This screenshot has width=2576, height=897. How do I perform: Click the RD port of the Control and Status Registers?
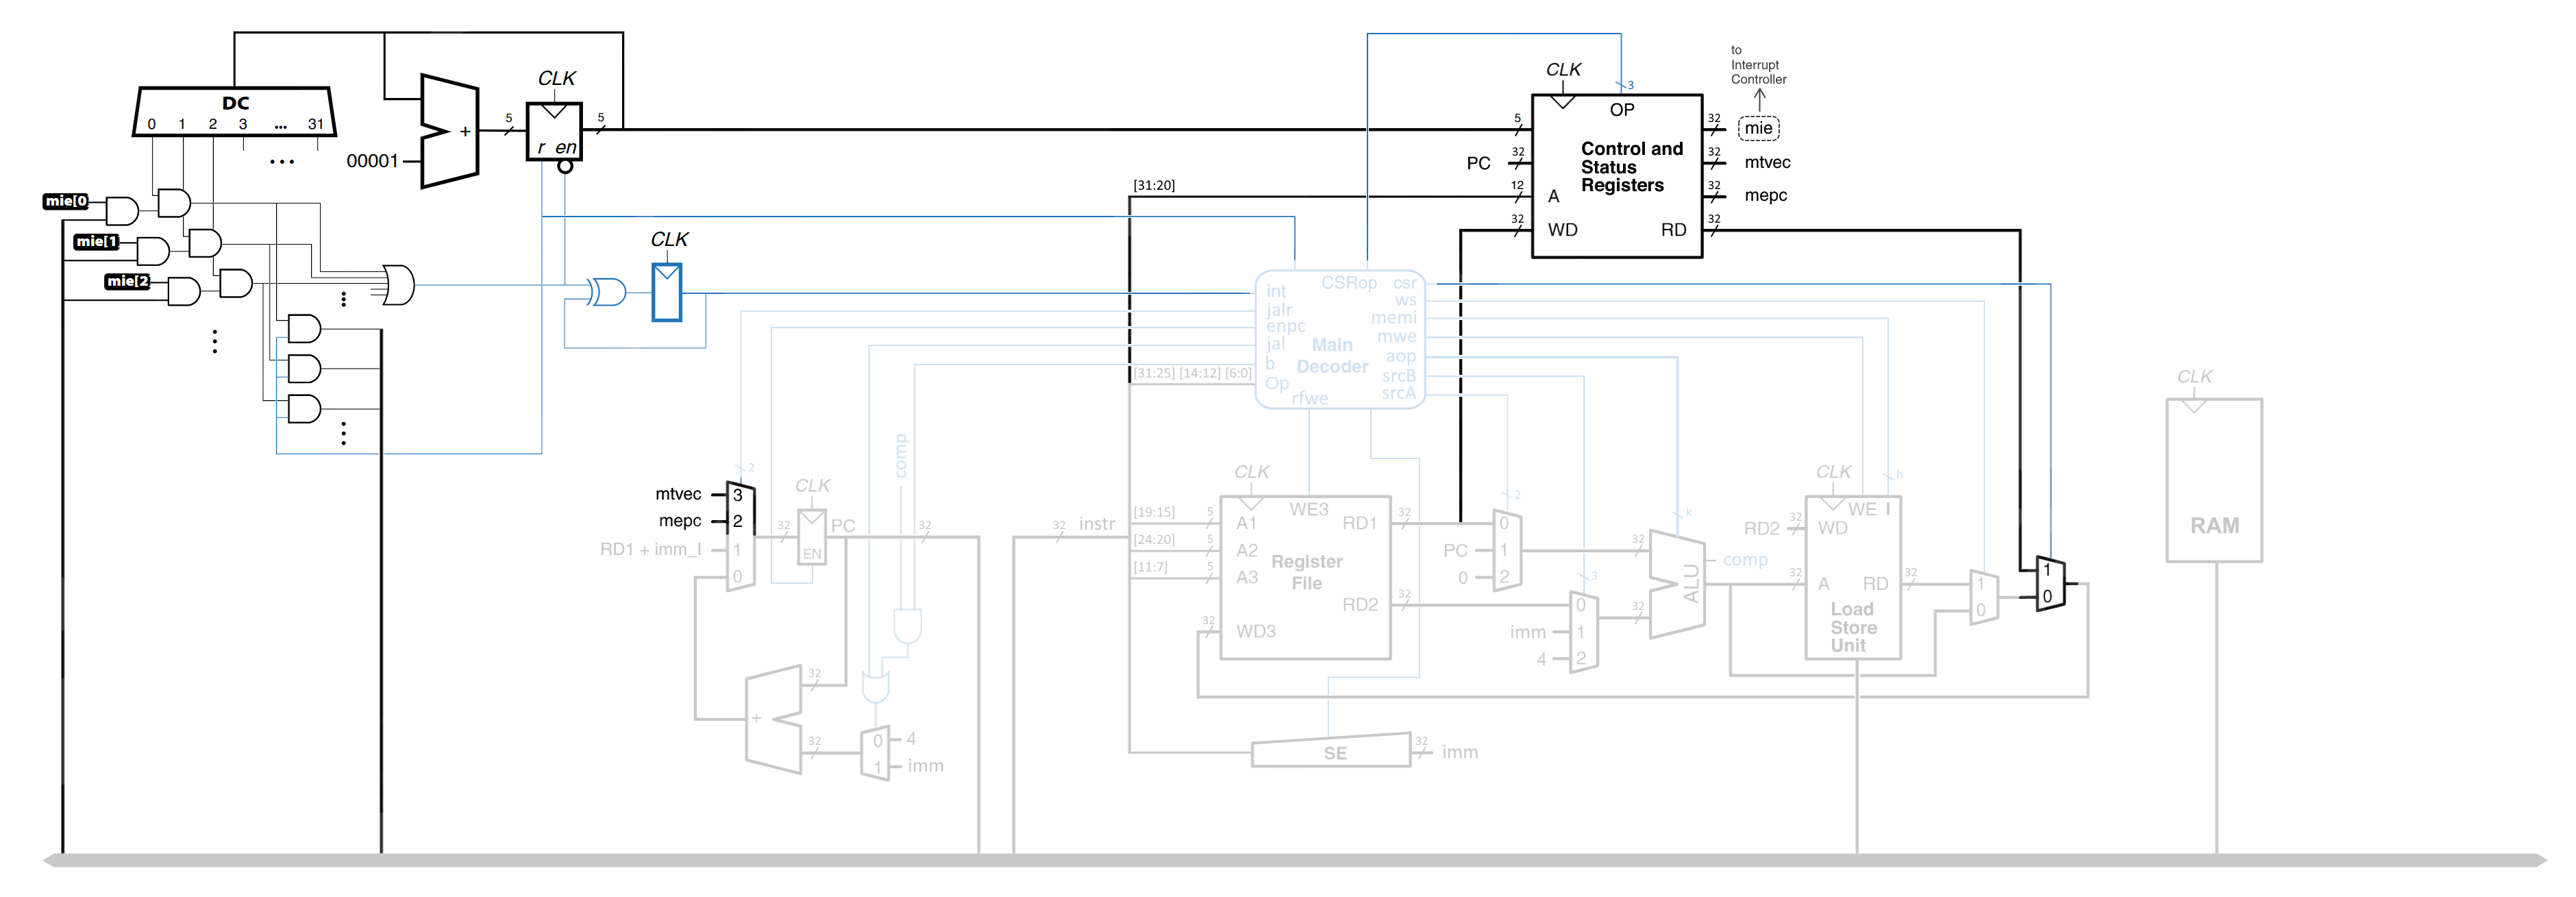click(x=1673, y=230)
